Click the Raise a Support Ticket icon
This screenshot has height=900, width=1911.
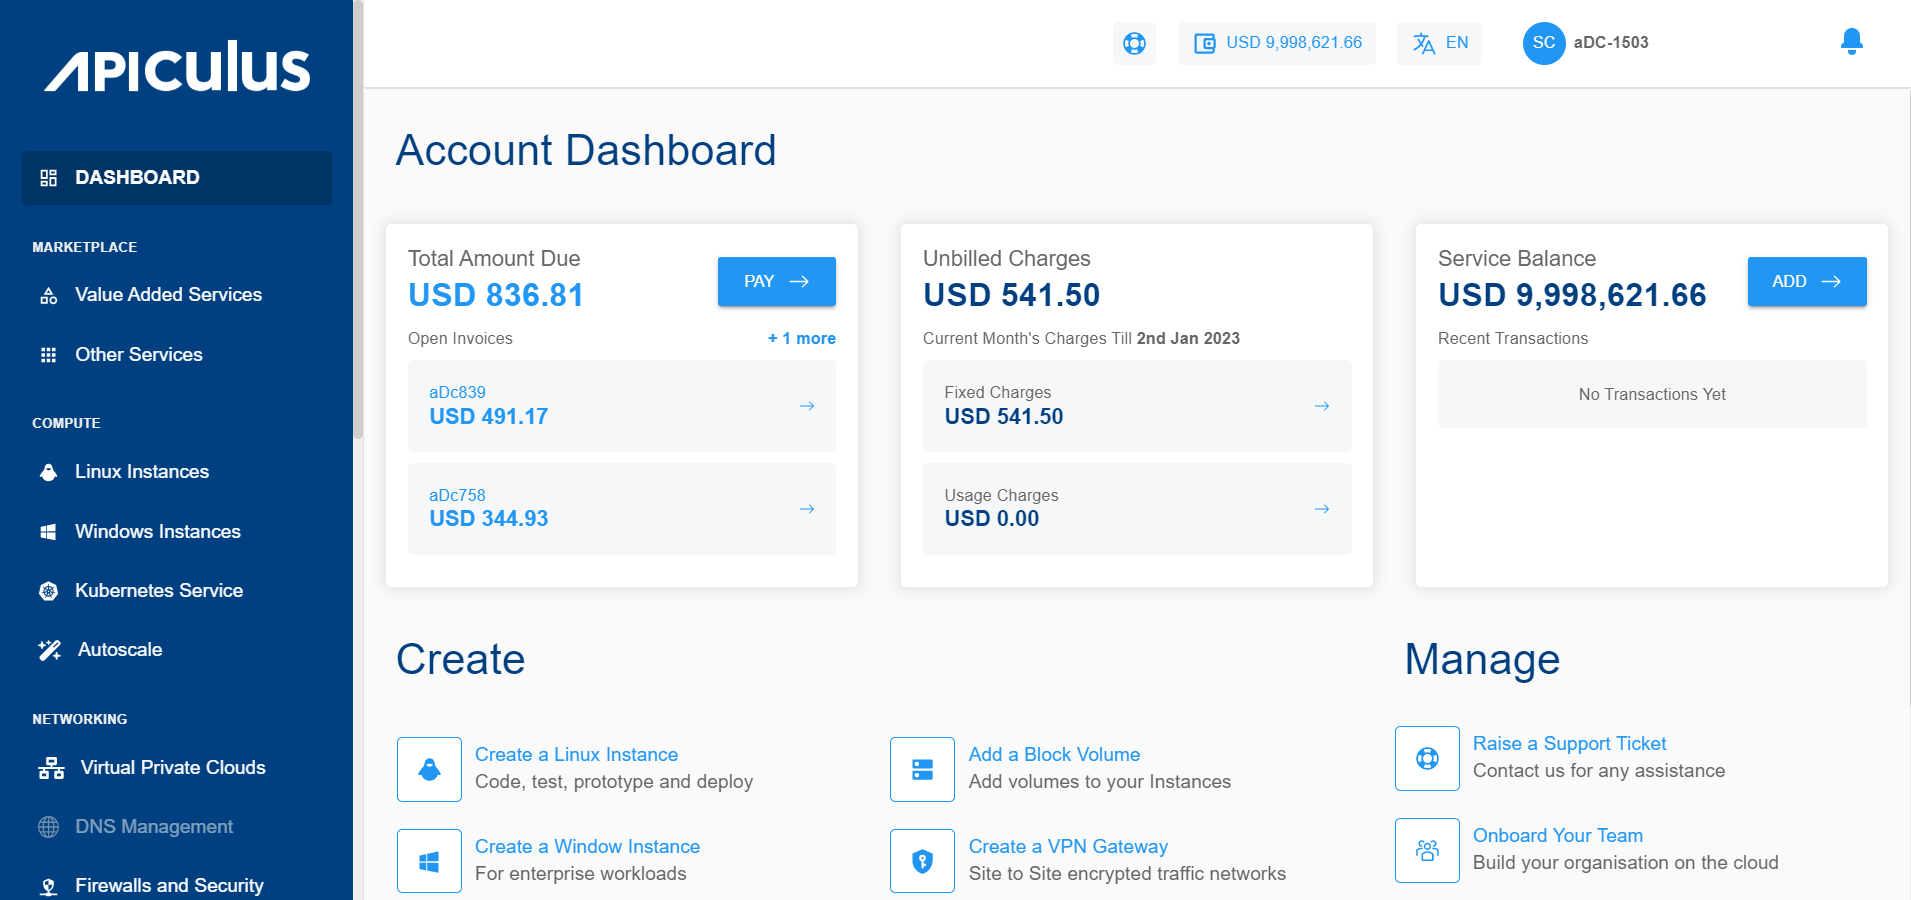coord(1427,758)
